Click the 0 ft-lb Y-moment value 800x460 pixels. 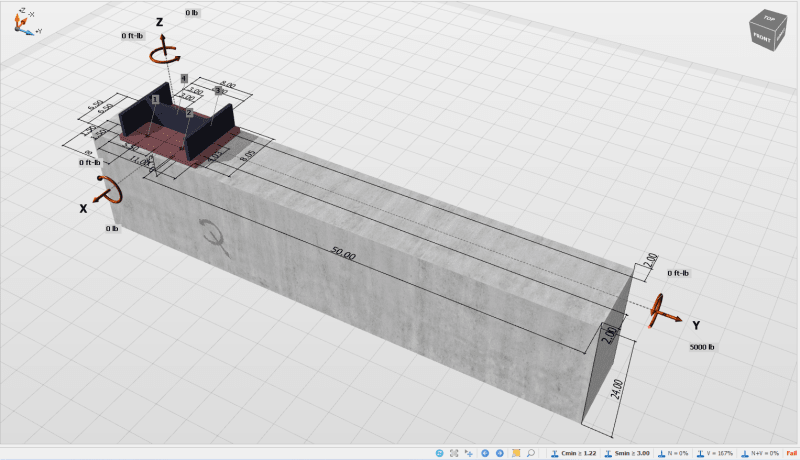pyautogui.click(x=678, y=273)
